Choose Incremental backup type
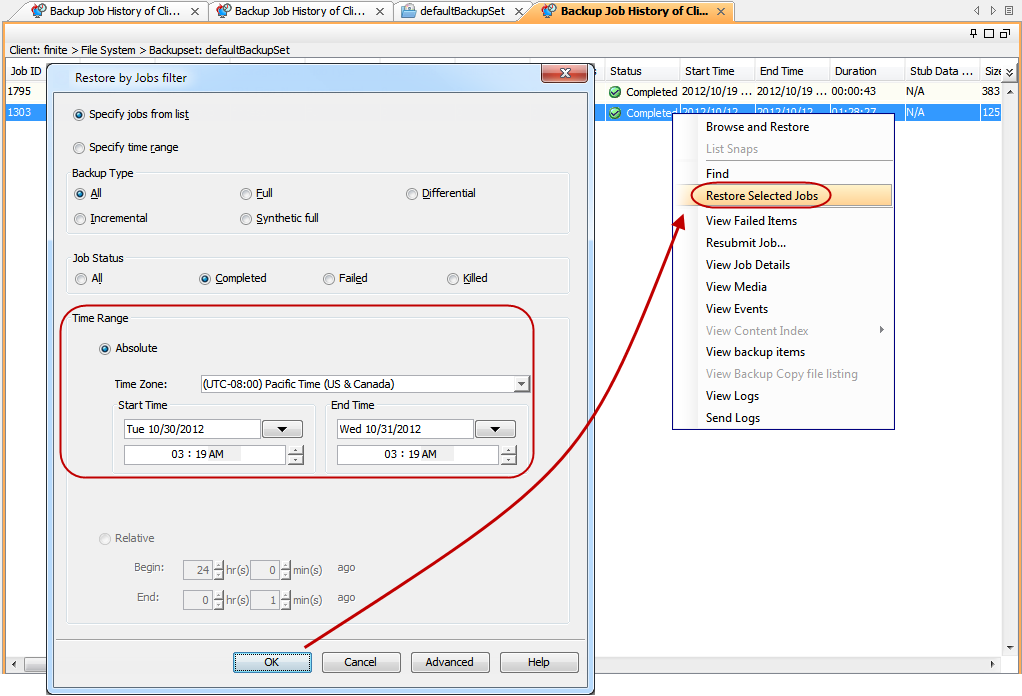 (80, 218)
